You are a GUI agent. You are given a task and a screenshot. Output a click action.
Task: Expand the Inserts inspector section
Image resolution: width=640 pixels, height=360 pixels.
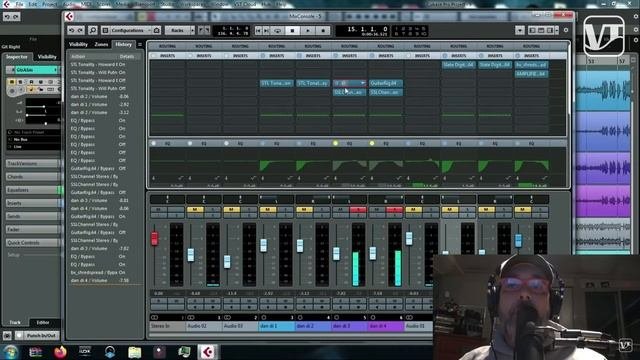click(33, 203)
